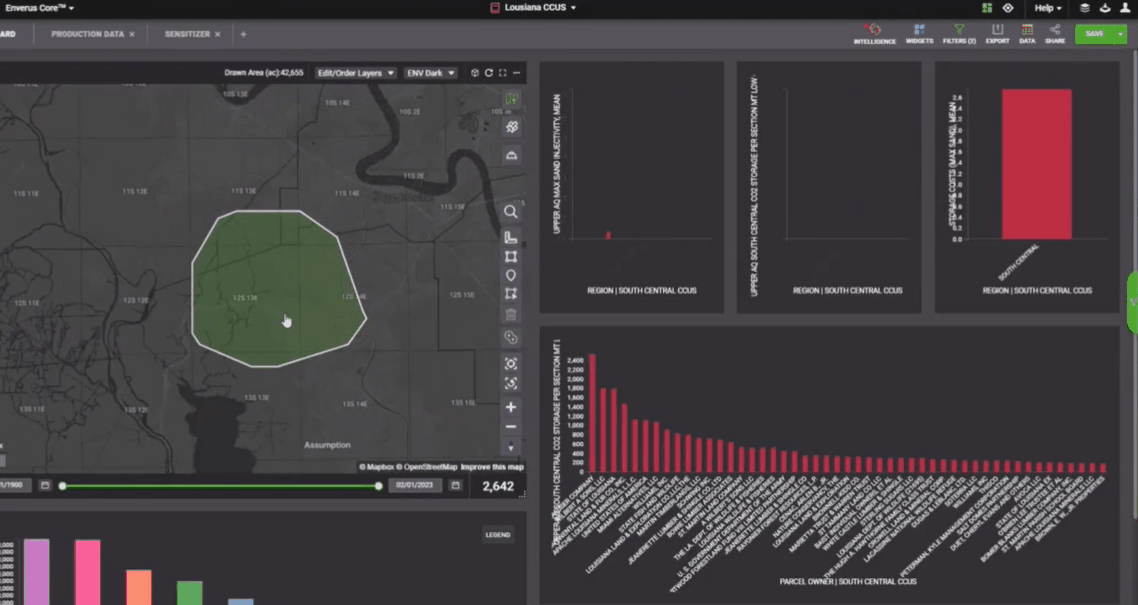The height and width of the screenshot is (605, 1138).
Task: Select the map search magnifier tool
Action: (x=511, y=212)
